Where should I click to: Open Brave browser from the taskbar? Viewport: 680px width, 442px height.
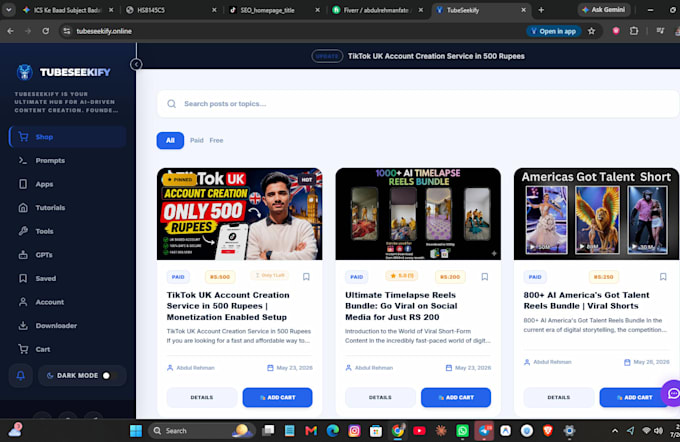pyautogui.click(x=548, y=431)
